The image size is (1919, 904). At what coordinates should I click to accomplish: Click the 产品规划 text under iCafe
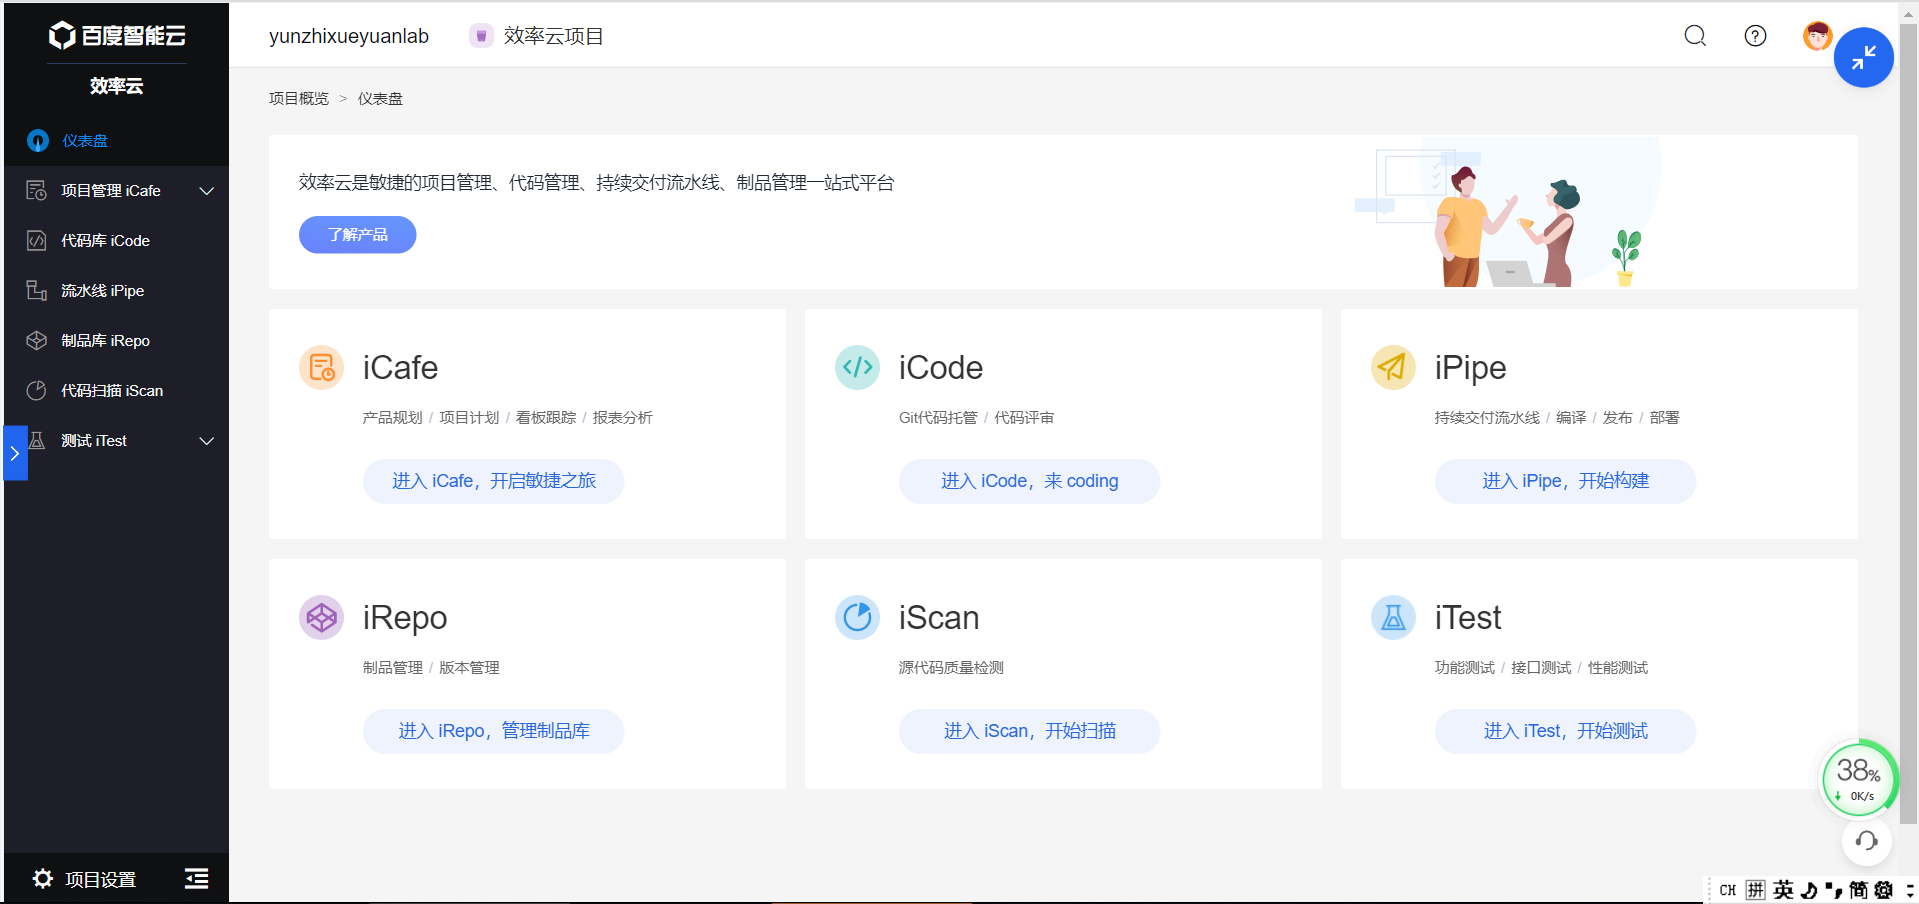pyautogui.click(x=392, y=418)
